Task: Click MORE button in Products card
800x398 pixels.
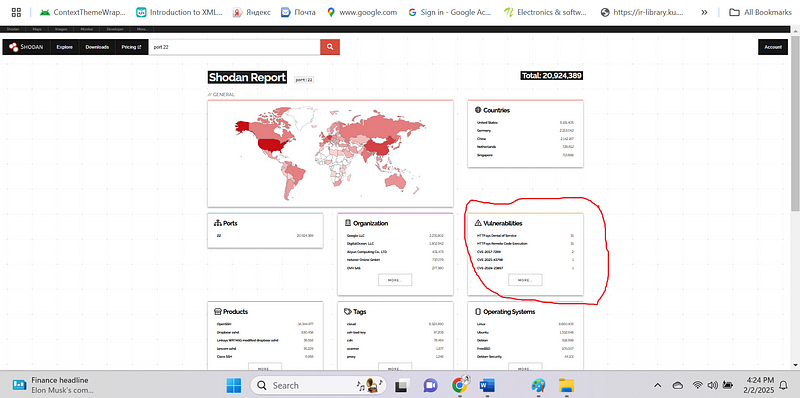Action: (265, 367)
